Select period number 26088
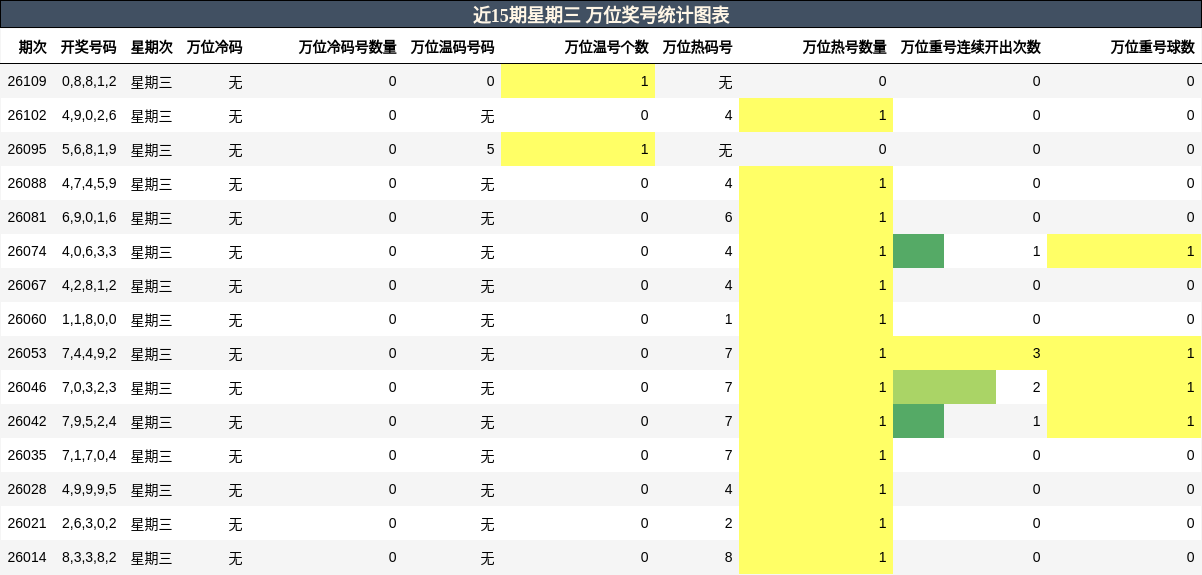 pos(27,183)
